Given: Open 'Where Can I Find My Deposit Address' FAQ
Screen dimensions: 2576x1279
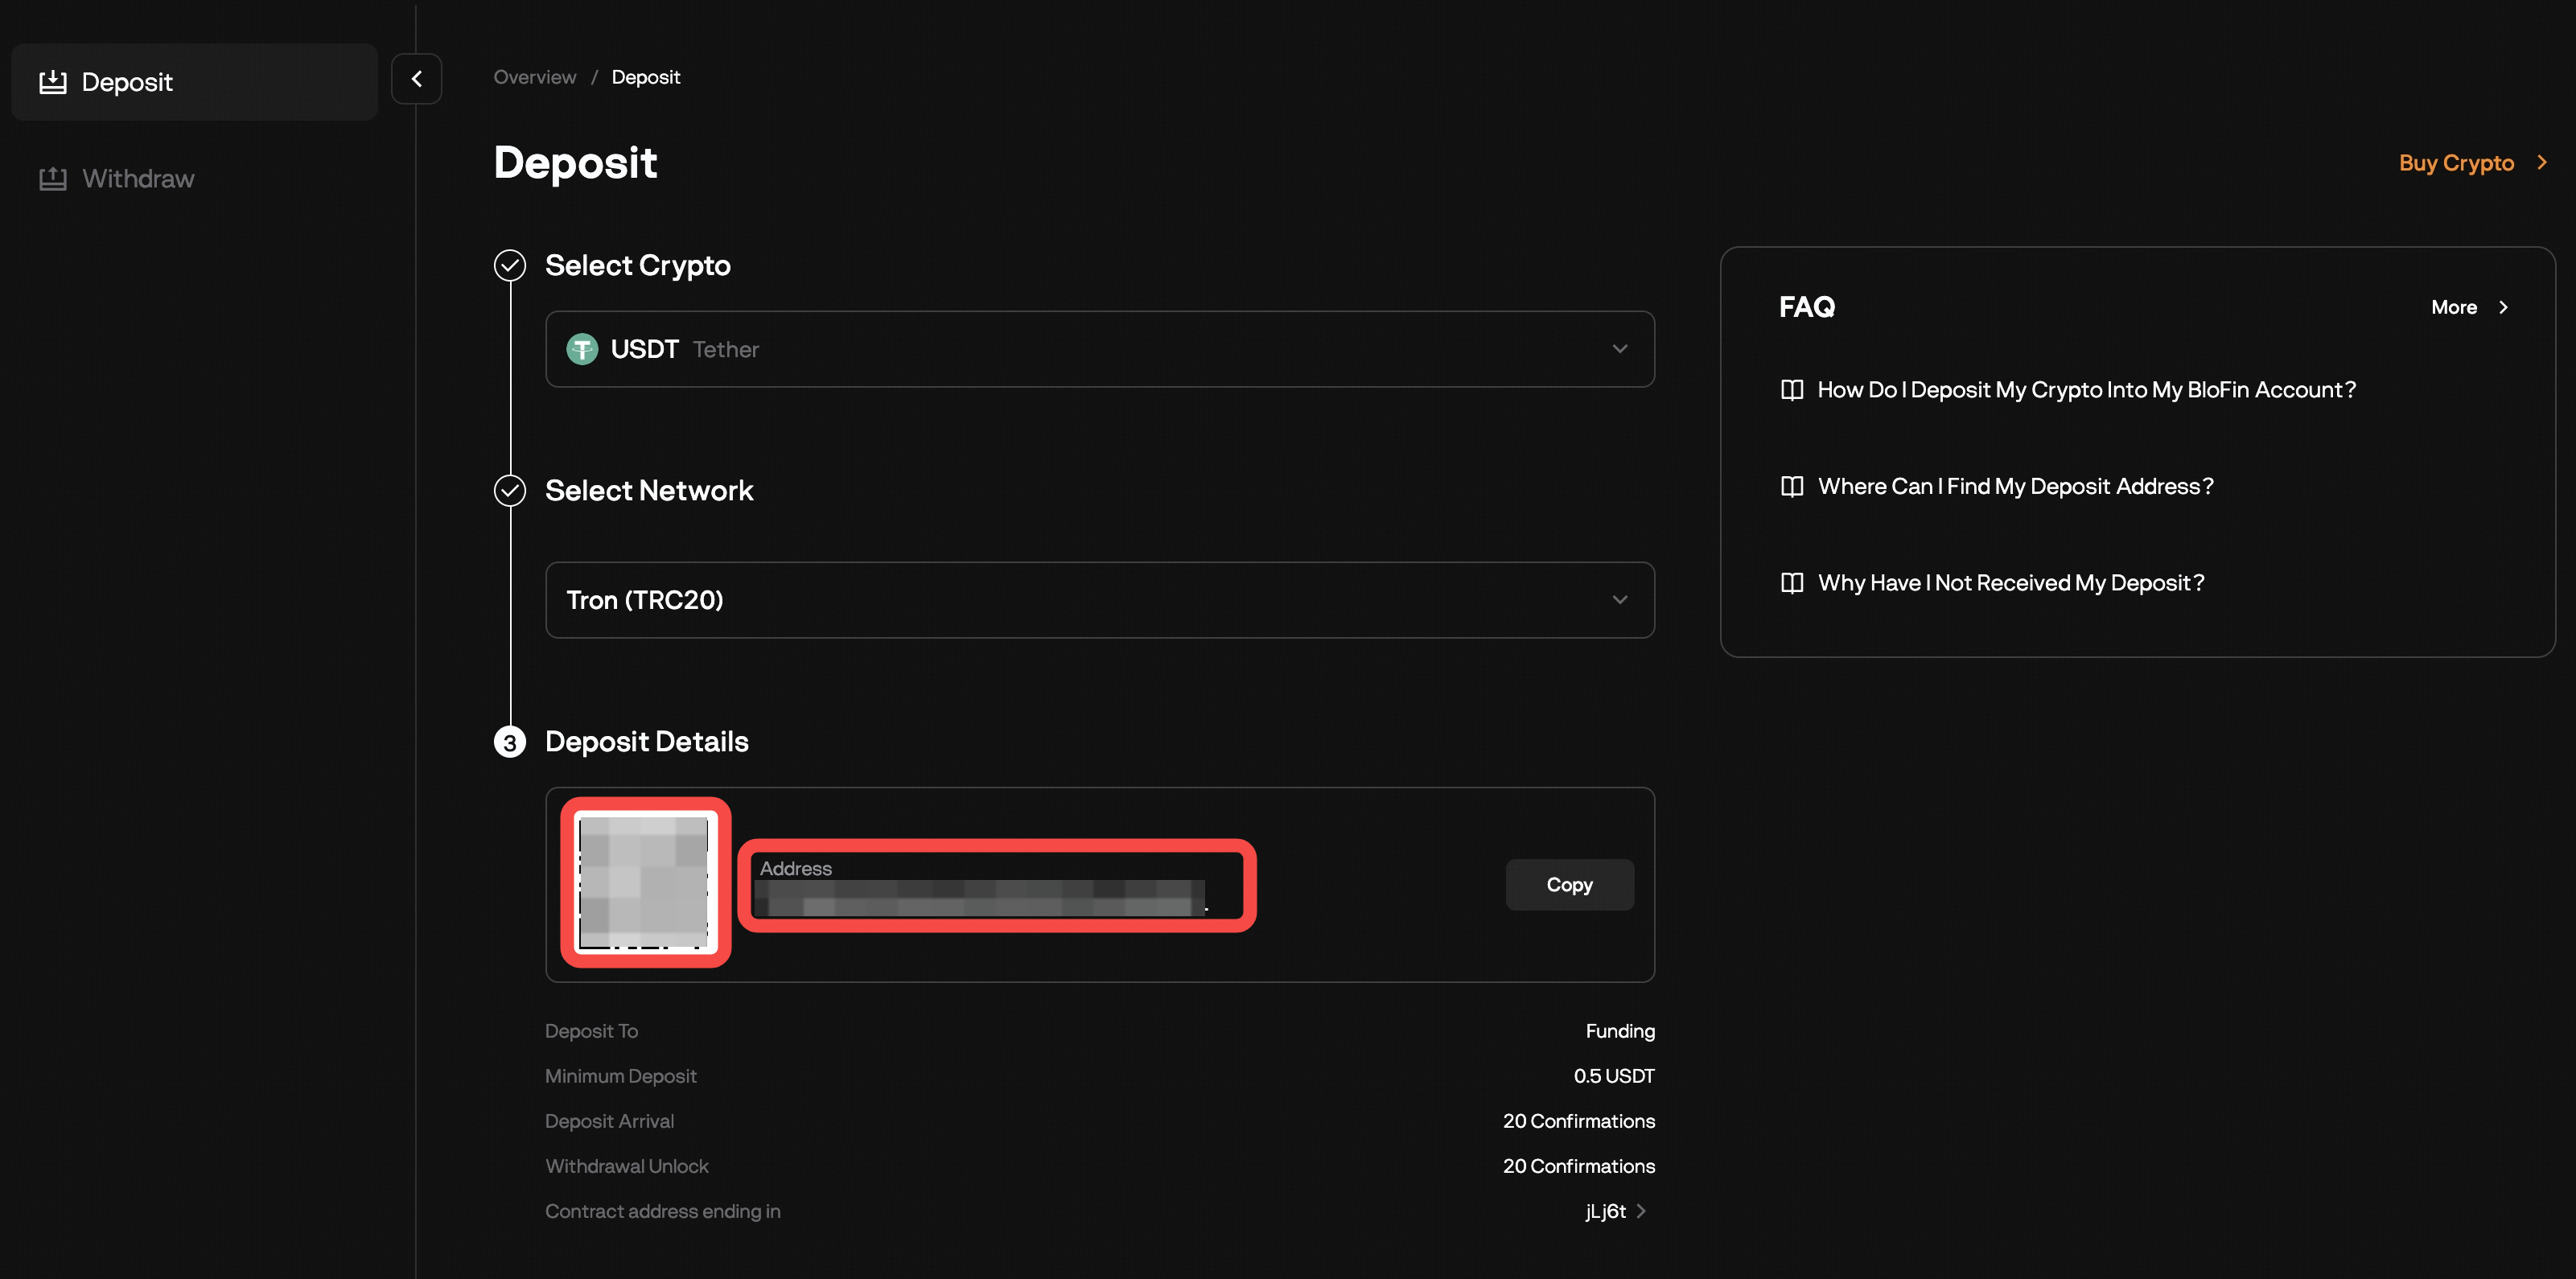Looking at the screenshot, I should click(x=2015, y=486).
